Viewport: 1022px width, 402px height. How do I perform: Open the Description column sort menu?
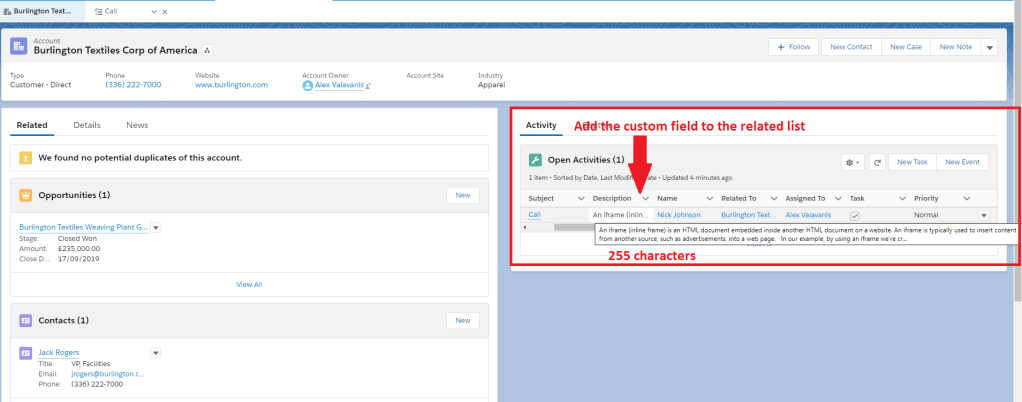coord(646,198)
